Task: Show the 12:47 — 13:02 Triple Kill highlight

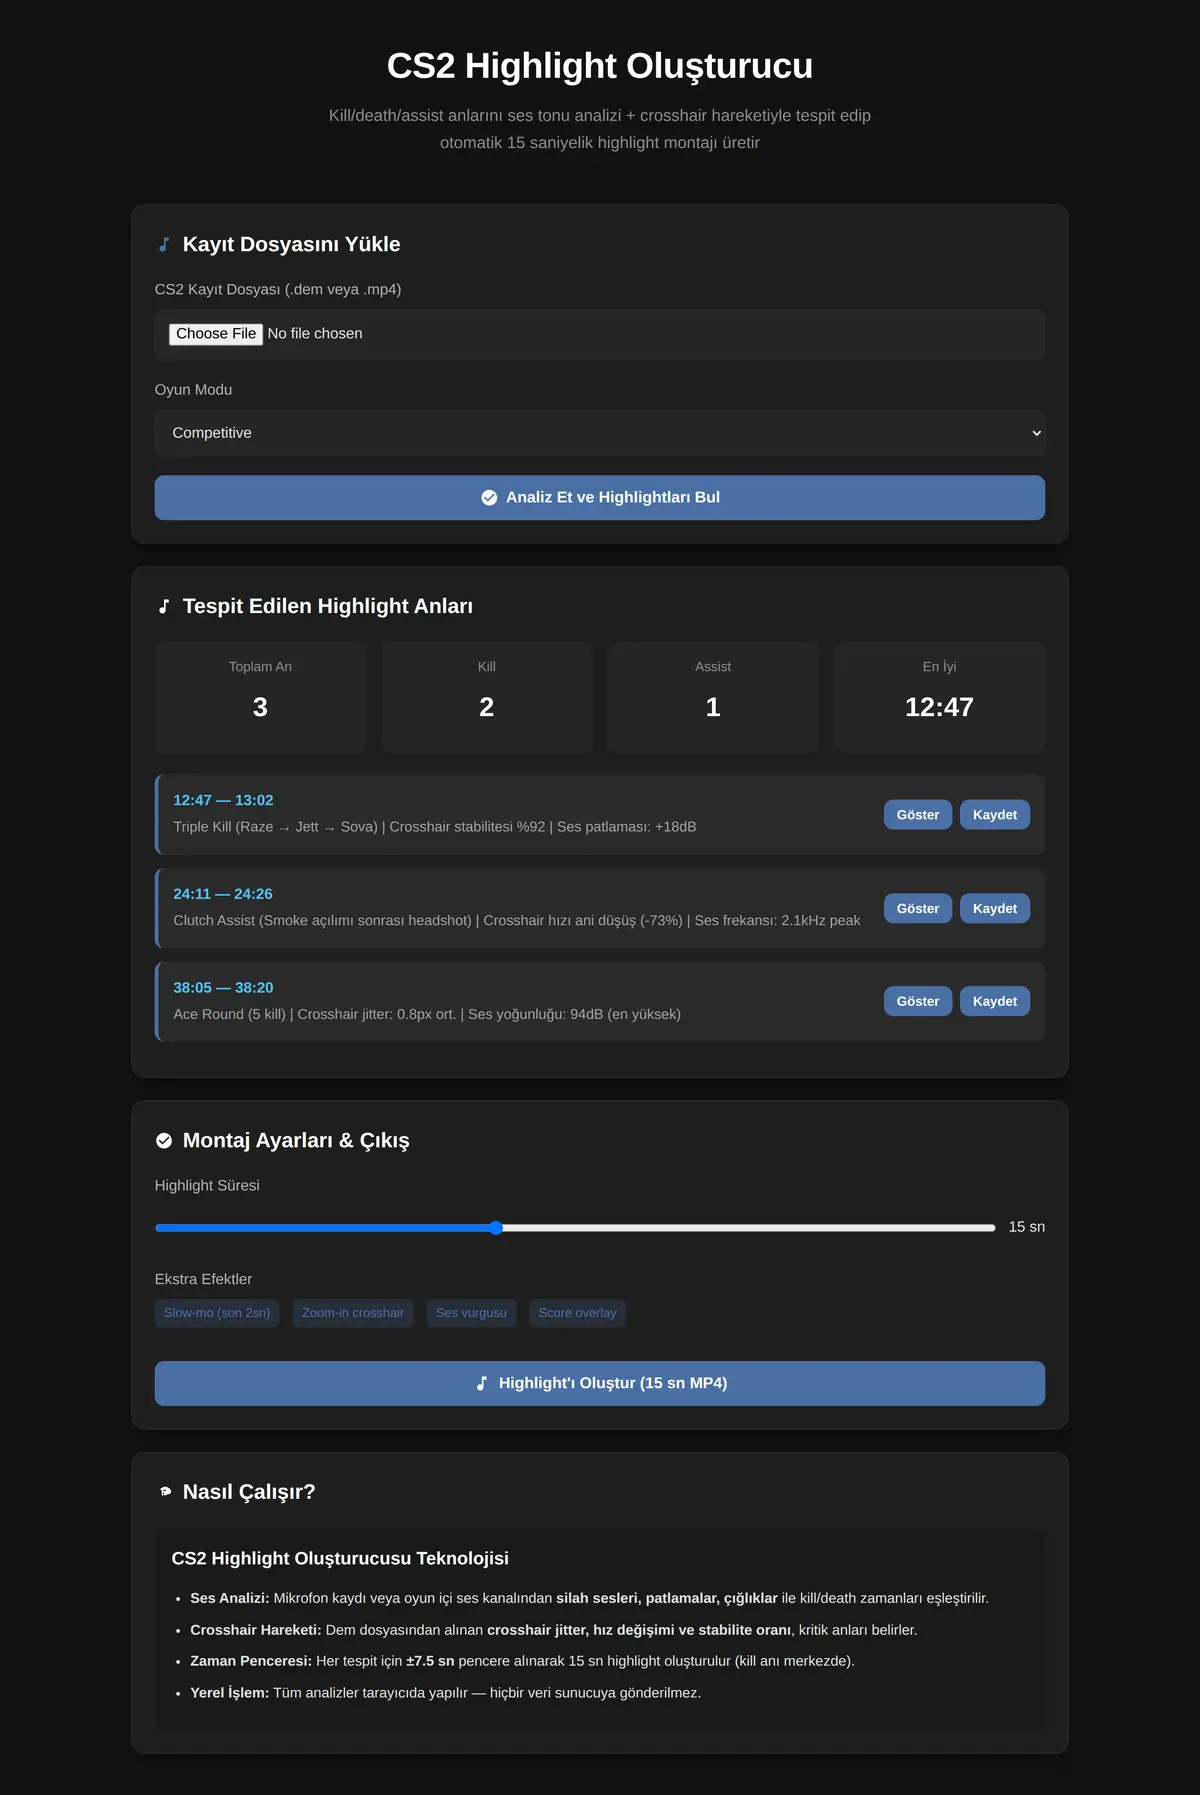Action: coord(918,815)
